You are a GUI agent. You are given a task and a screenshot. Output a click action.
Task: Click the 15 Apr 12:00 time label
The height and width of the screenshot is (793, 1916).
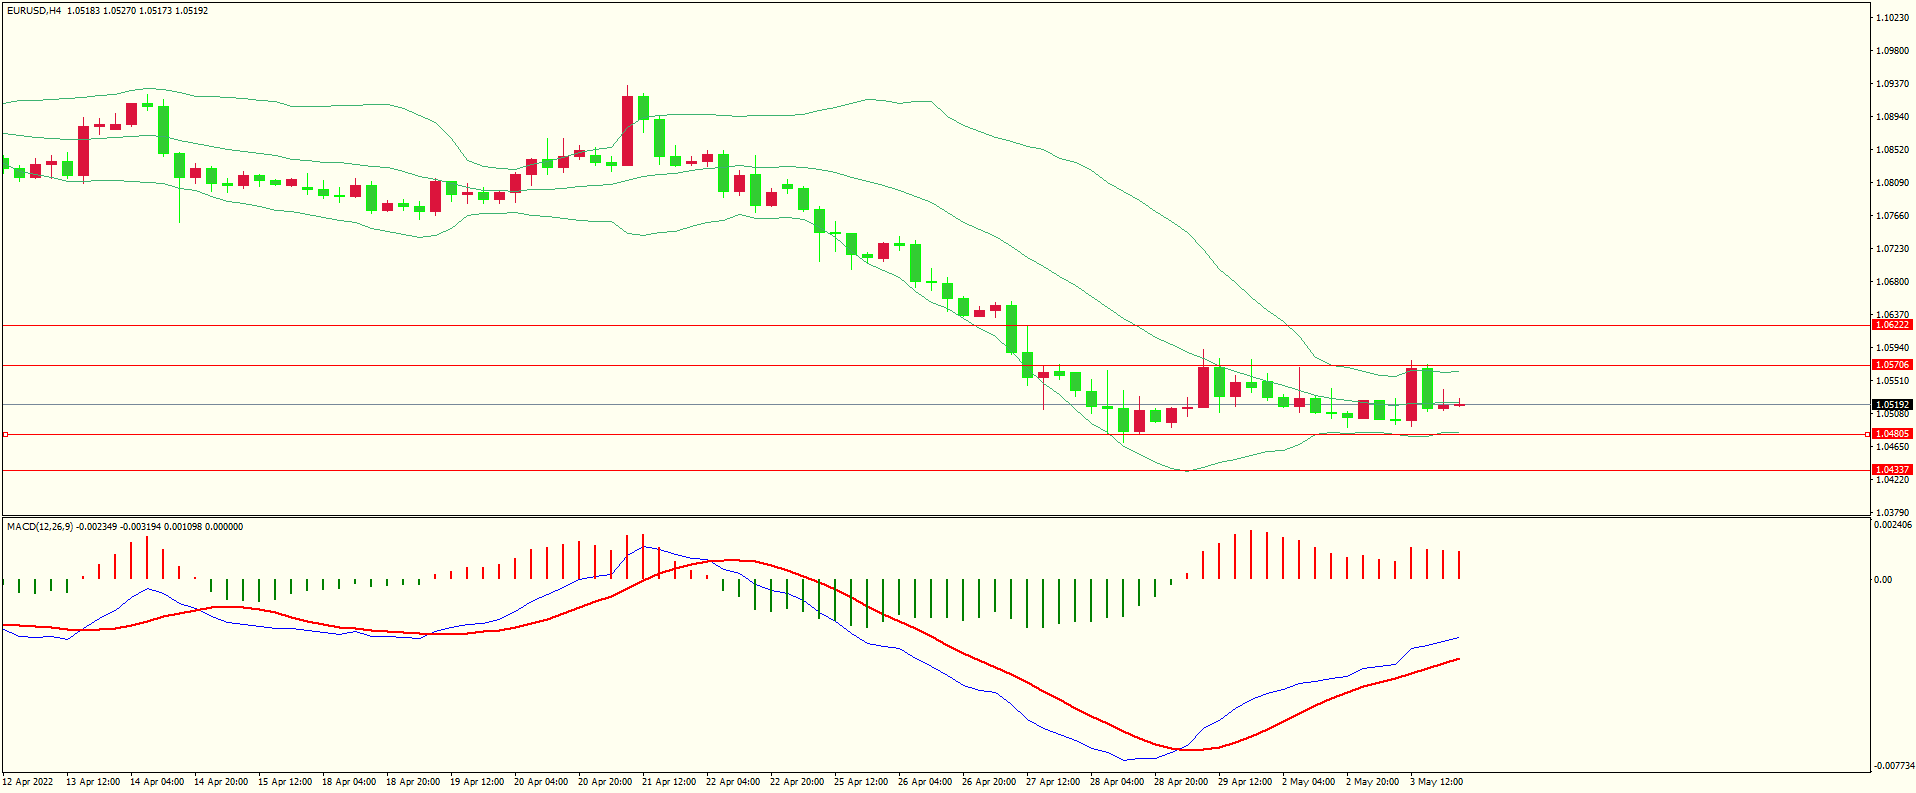tap(285, 782)
